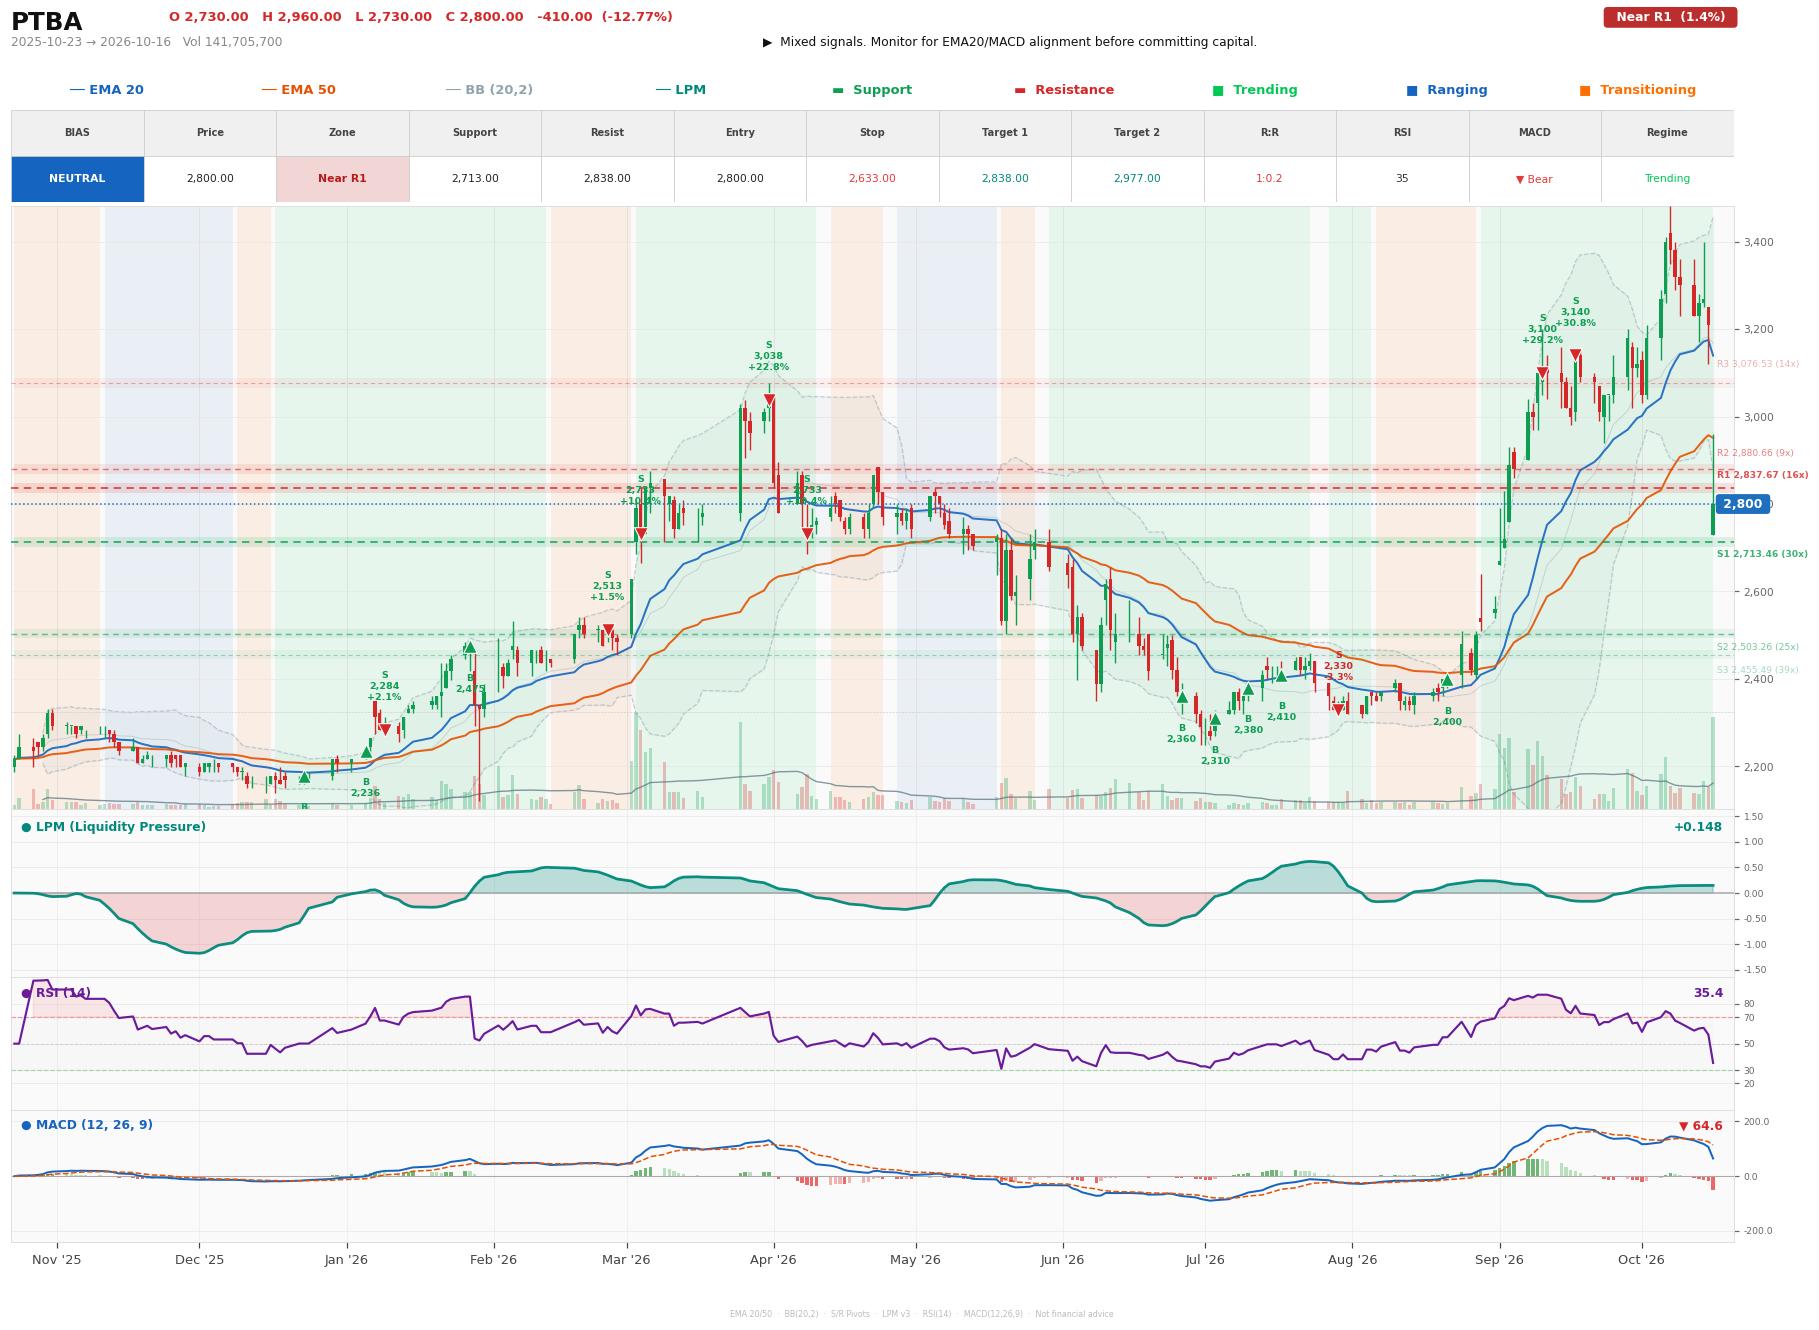
Task: Click the Near R1 (1.4%) badge
Action: point(1670,17)
